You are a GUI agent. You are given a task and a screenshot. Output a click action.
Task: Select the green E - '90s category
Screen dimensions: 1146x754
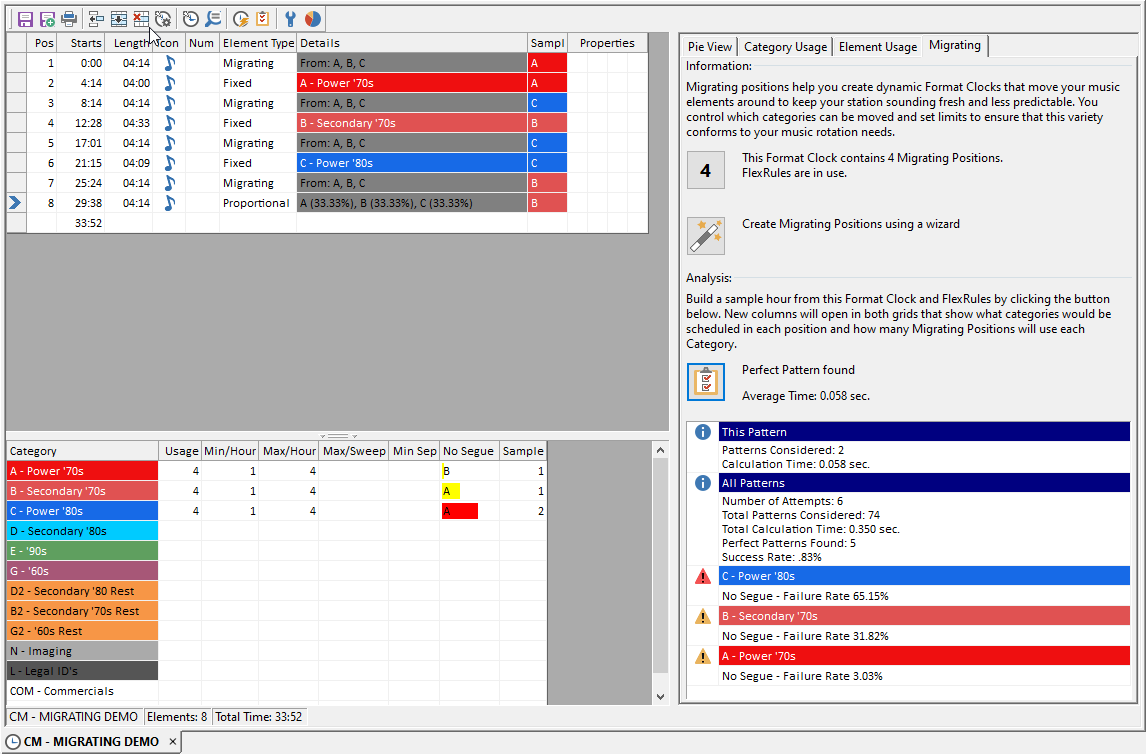(82, 551)
